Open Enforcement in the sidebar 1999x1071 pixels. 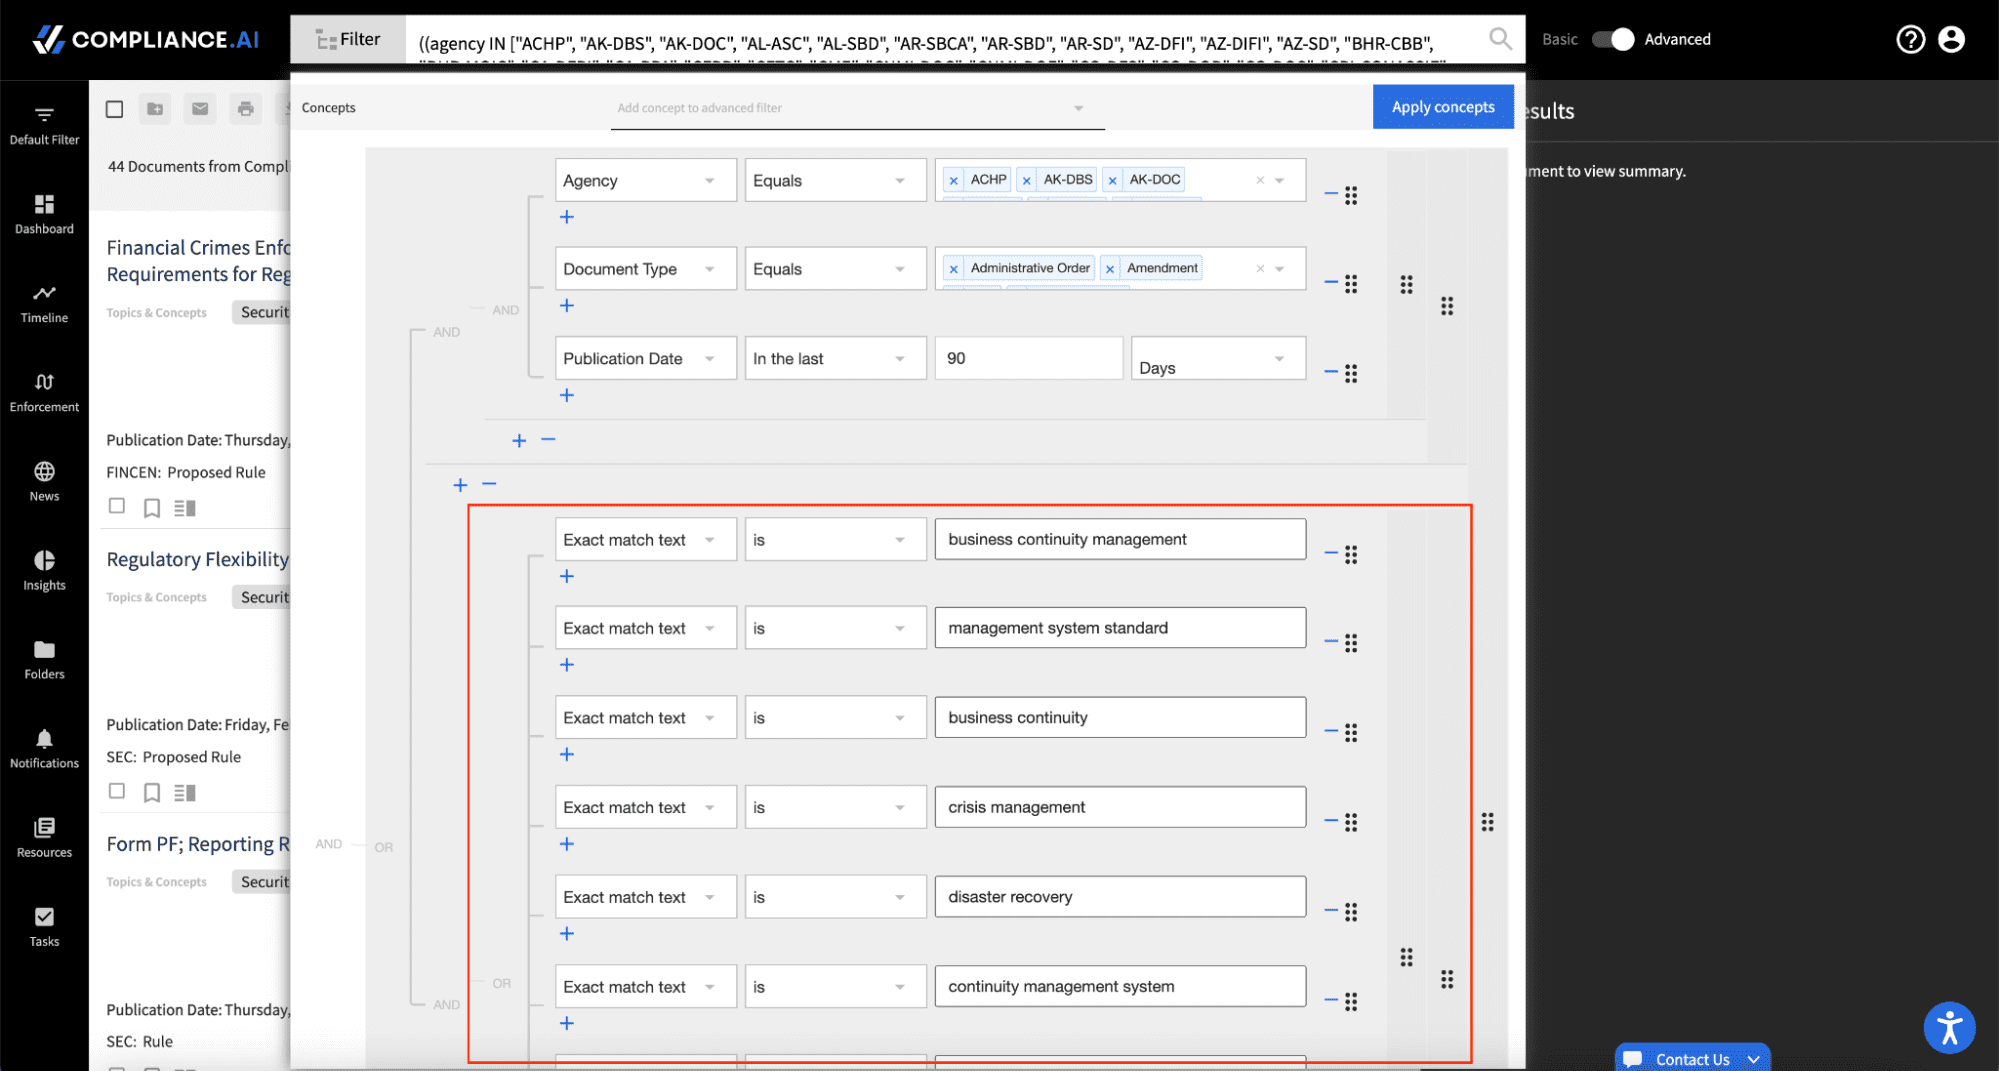click(44, 393)
